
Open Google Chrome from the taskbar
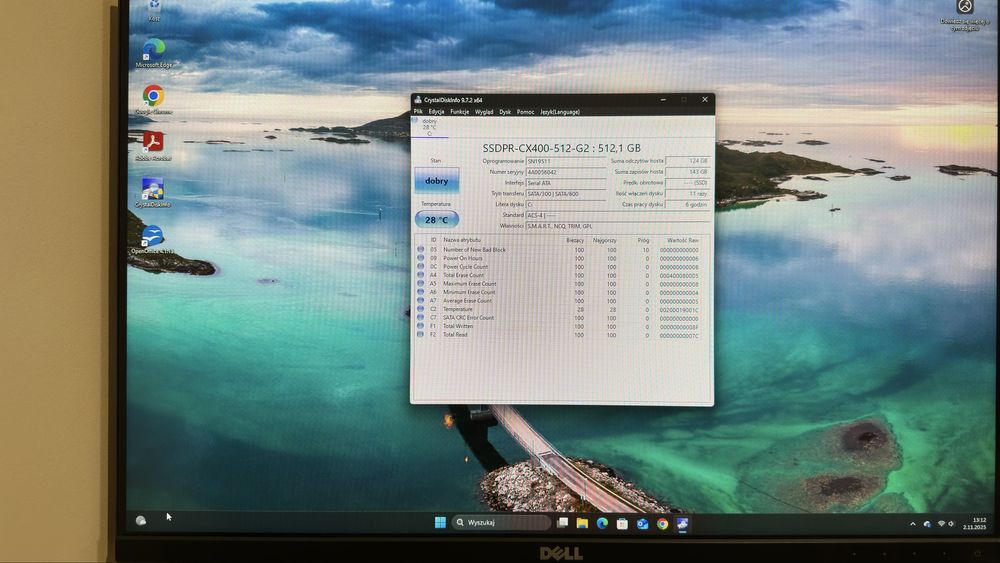coord(663,523)
